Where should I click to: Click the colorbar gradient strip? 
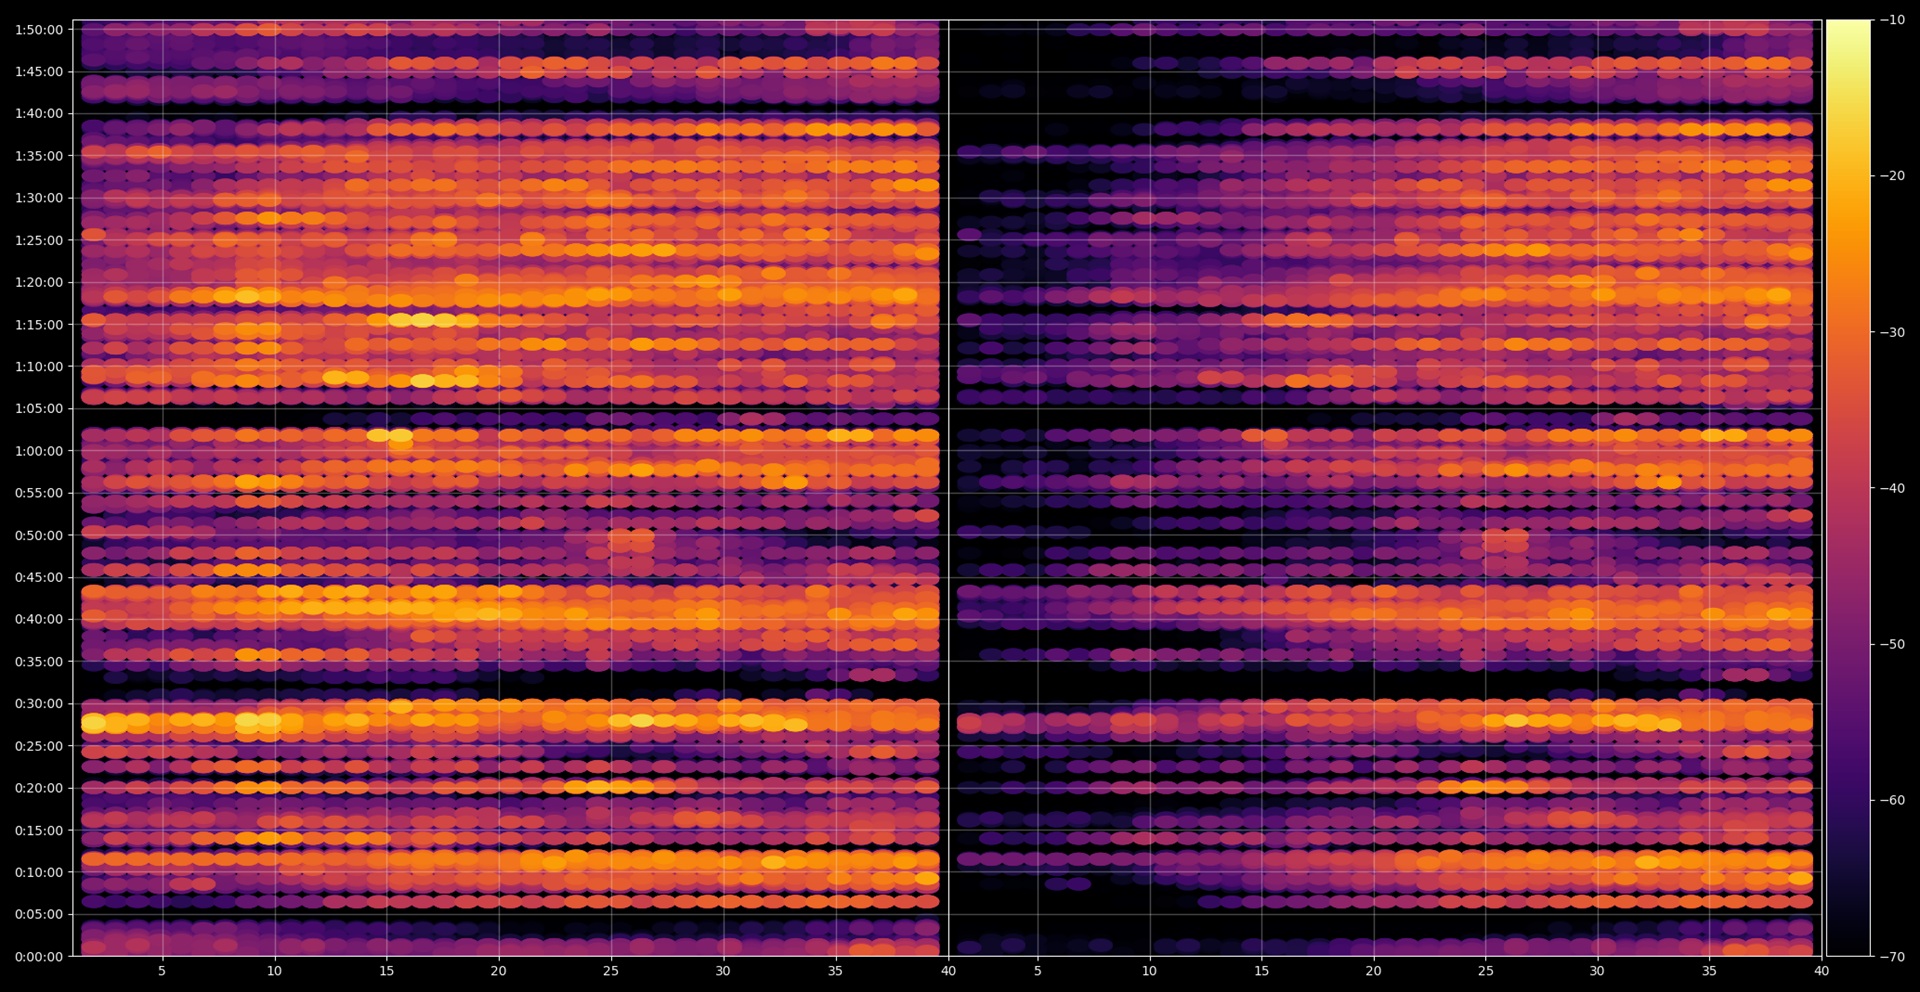(x=1848, y=488)
